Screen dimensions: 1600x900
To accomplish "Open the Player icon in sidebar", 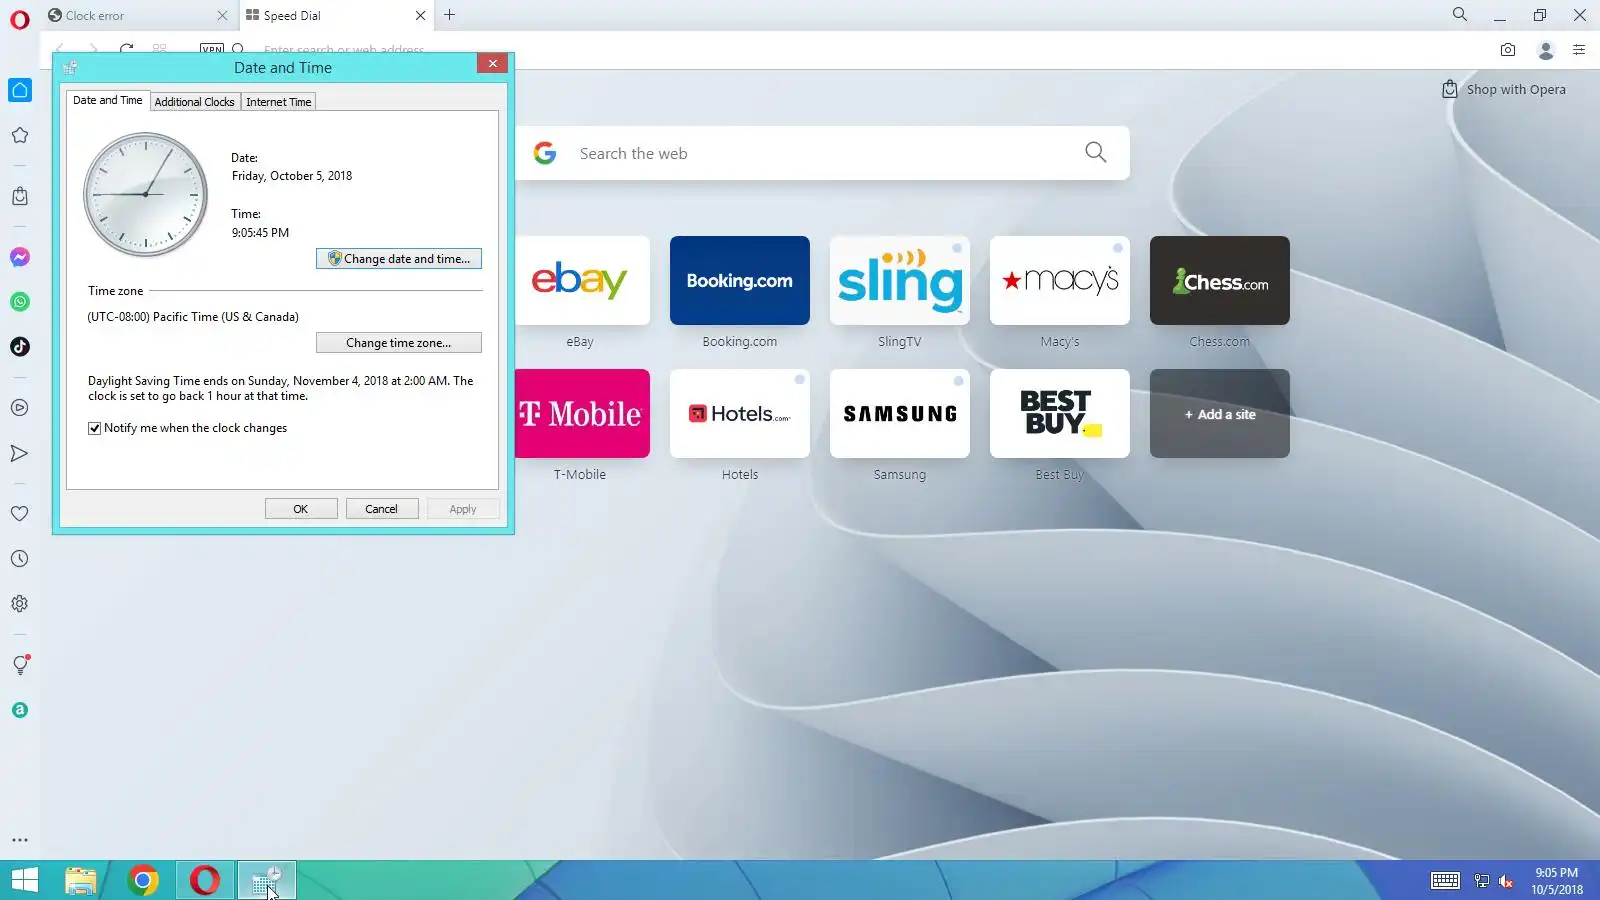I will pos(20,408).
